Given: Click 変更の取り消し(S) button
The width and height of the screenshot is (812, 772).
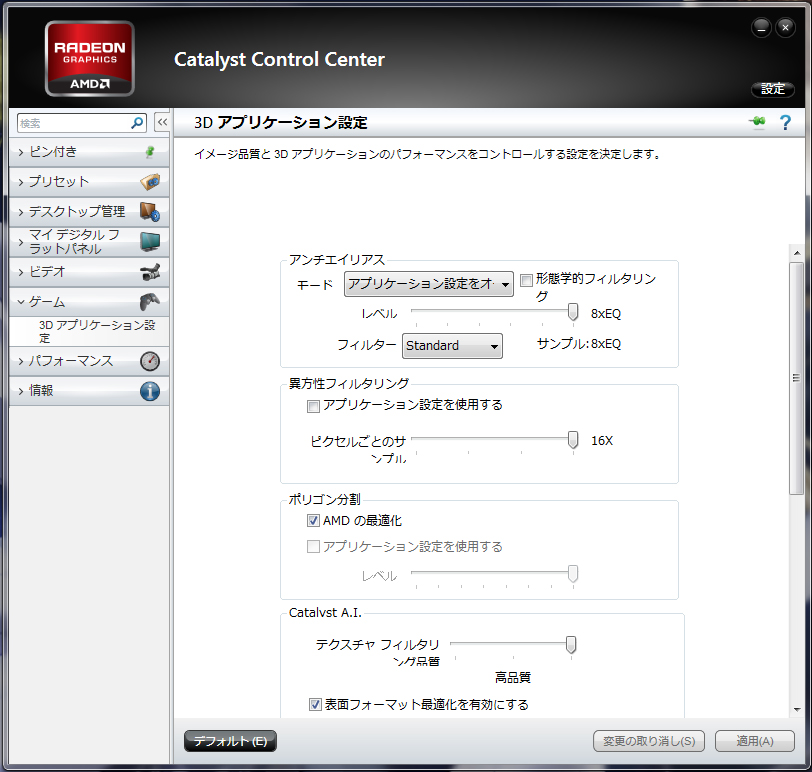Looking at the screenshot, I should [649, 741].
